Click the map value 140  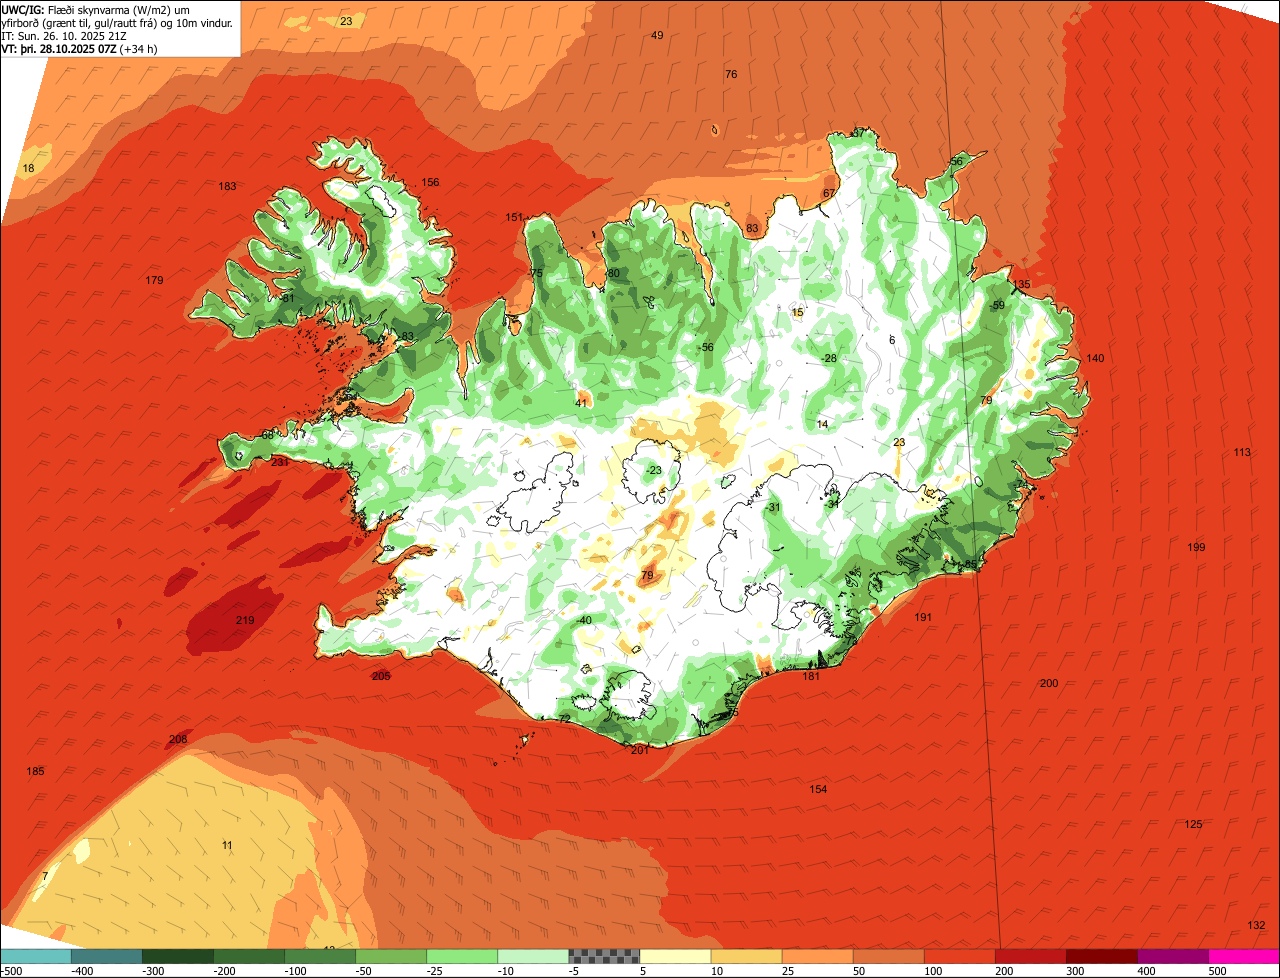tap(1095, 358)
